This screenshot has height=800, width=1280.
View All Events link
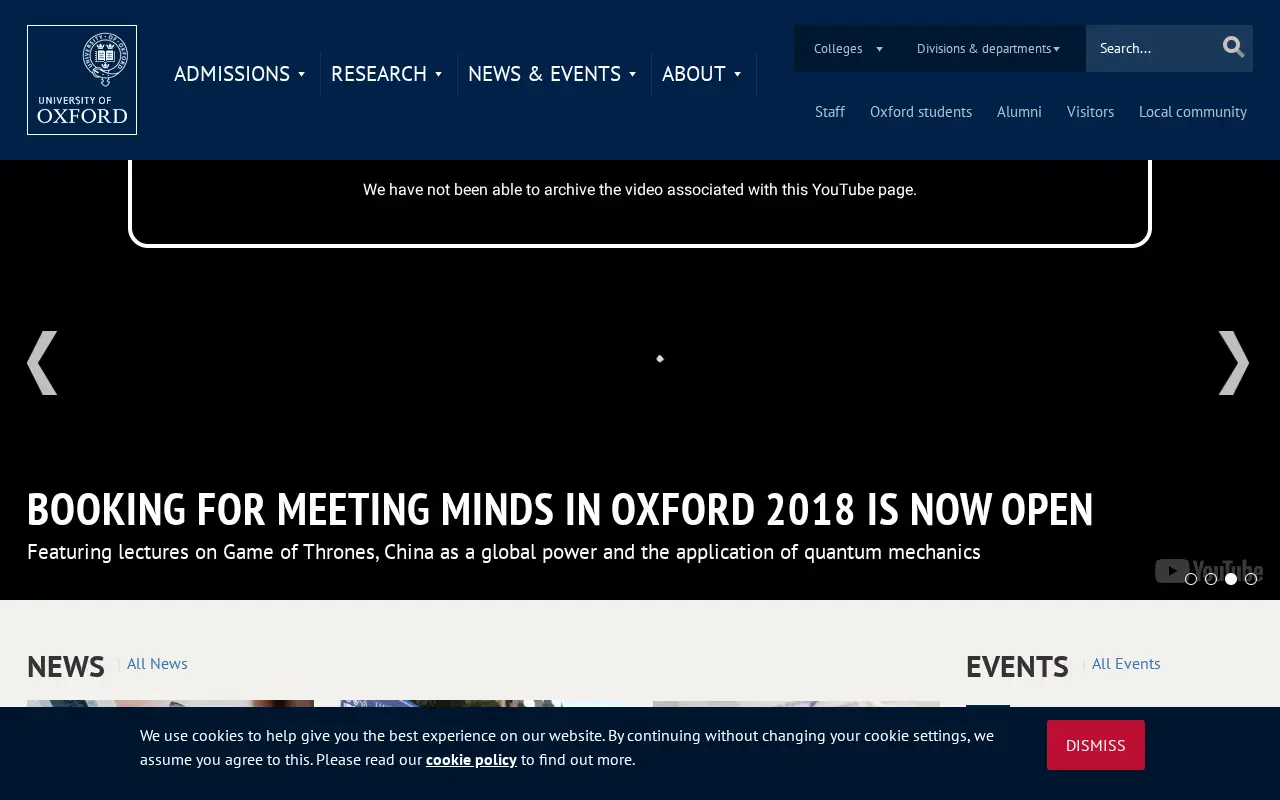1126,664
